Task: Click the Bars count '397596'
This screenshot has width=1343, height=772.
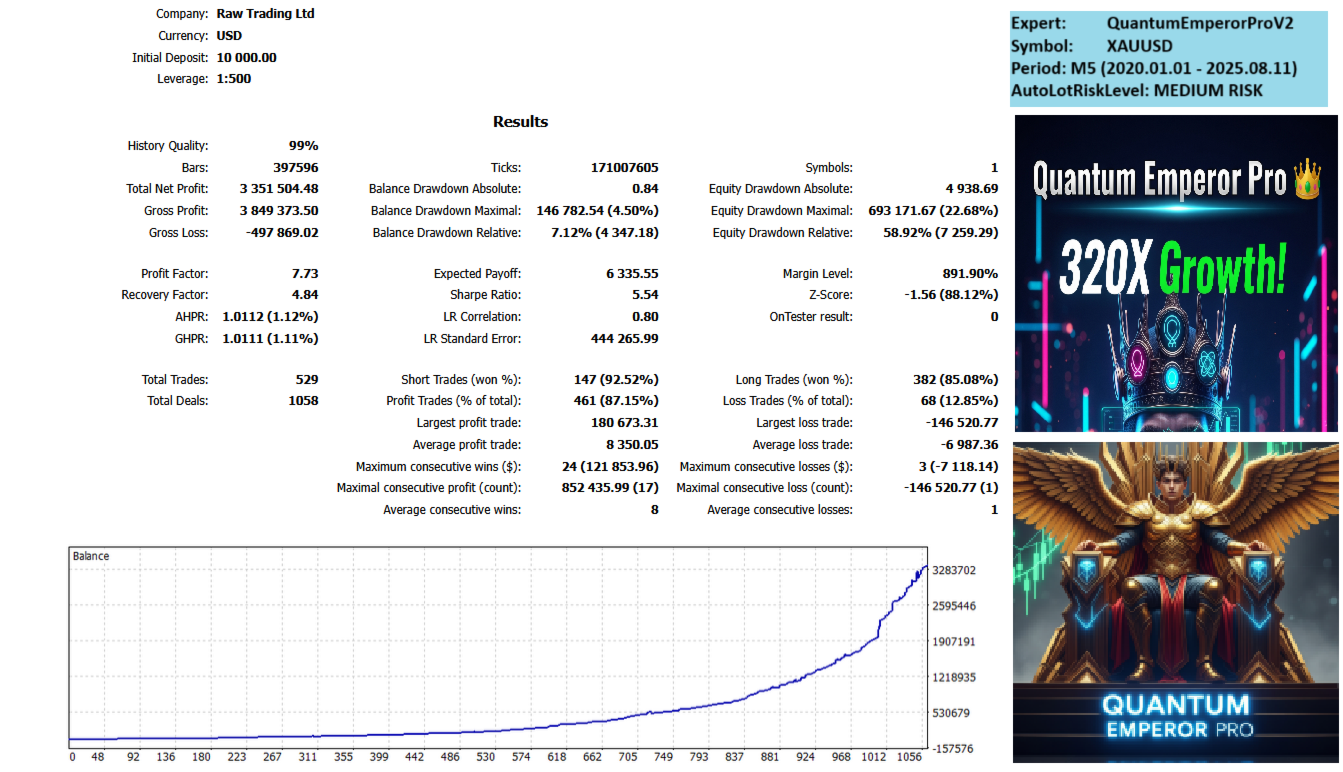Action: [x=295, y=168]
